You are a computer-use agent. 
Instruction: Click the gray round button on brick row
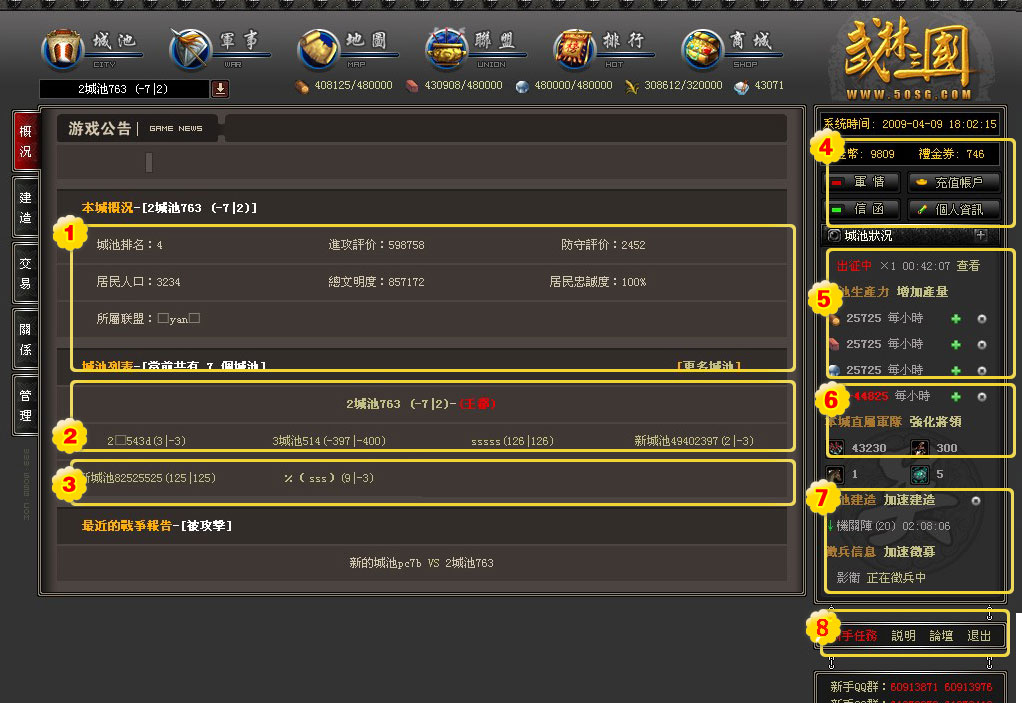pos(982,345)
